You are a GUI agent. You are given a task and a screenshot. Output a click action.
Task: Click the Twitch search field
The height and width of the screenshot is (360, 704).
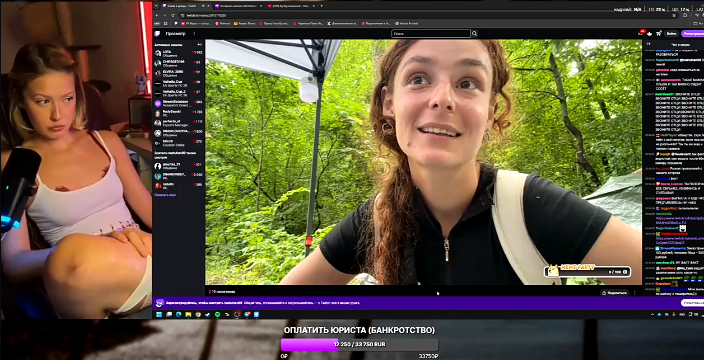[431, 34]
